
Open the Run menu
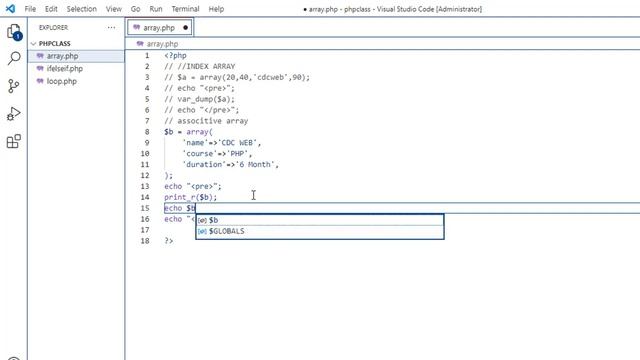(156, 9)
